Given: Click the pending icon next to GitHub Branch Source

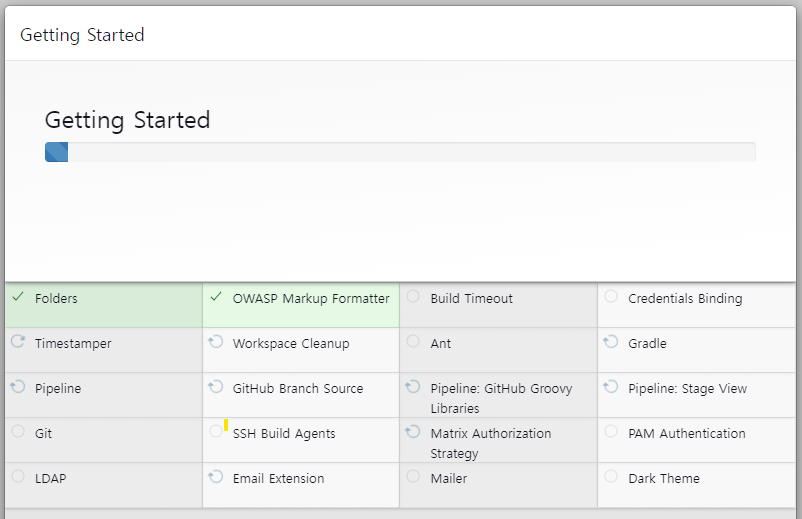Looking at the screenshot, I should click(216, 386).
